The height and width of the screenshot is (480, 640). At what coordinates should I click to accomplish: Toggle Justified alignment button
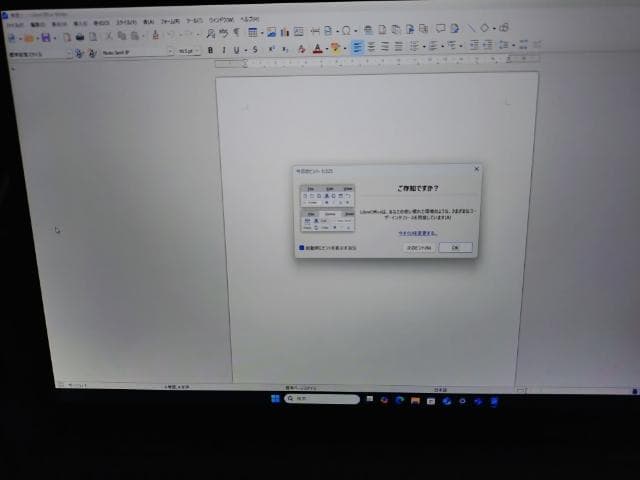point(399,47)
